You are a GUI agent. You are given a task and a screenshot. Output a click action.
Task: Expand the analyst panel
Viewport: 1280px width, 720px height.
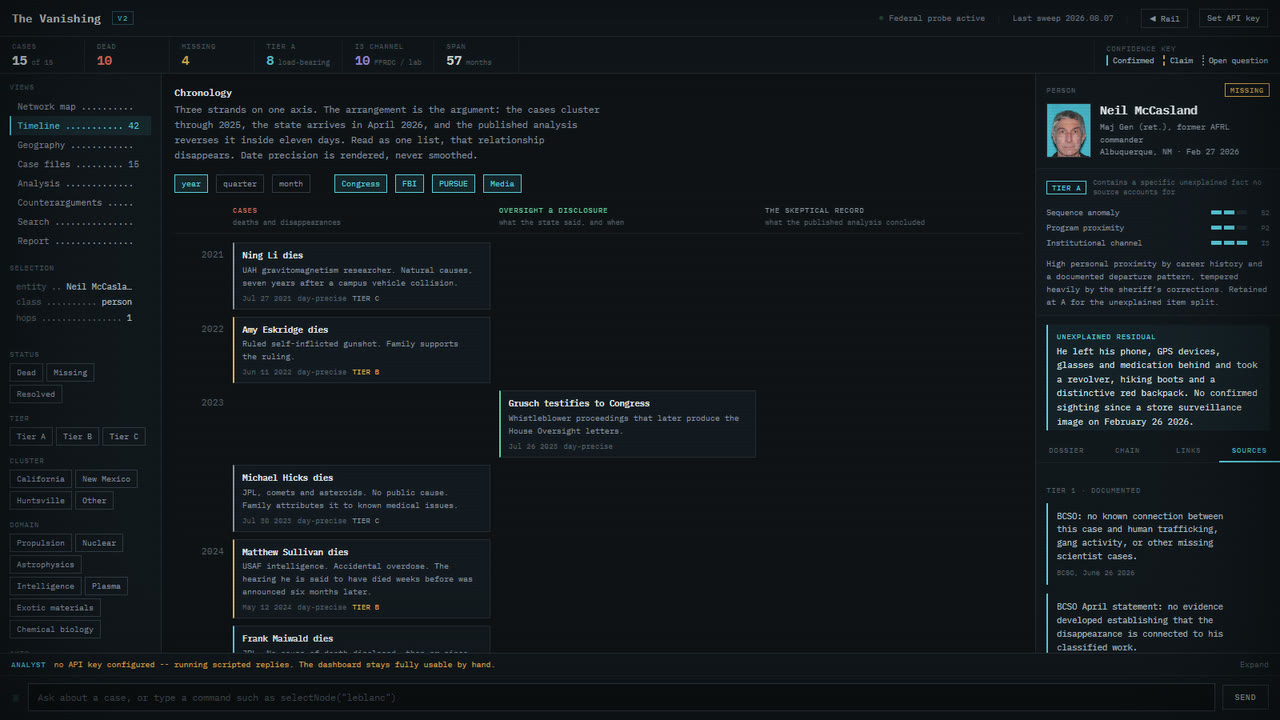1254,665
